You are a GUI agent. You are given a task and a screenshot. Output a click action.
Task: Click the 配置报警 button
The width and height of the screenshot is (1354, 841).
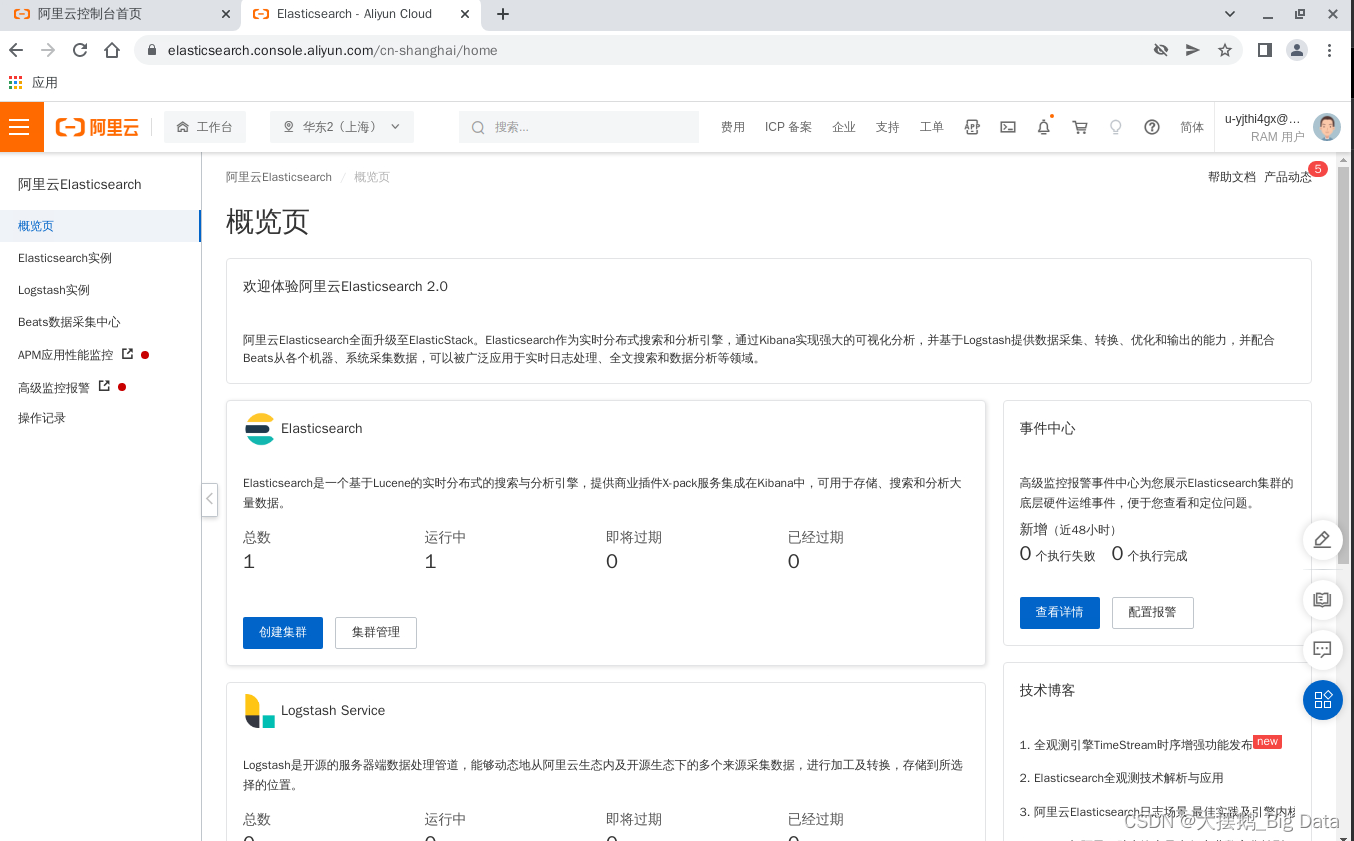tap(1152, 612)
